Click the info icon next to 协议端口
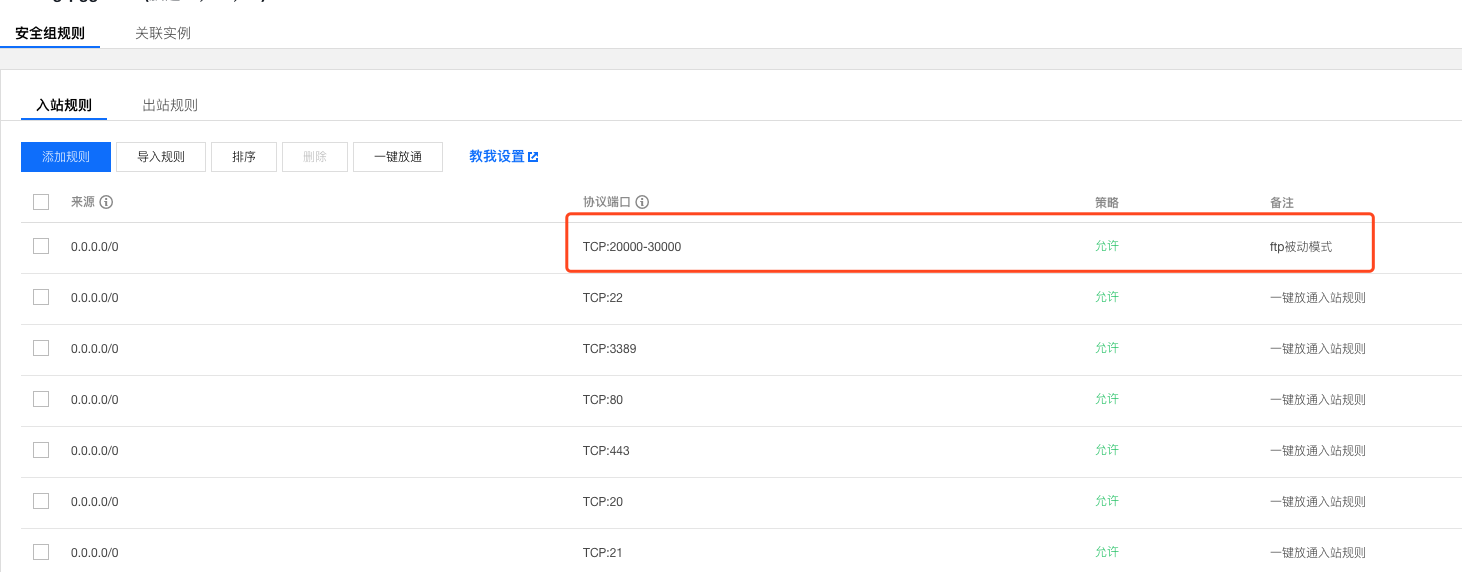Screen dimensions: 1462x572 (x=642, y=202)
